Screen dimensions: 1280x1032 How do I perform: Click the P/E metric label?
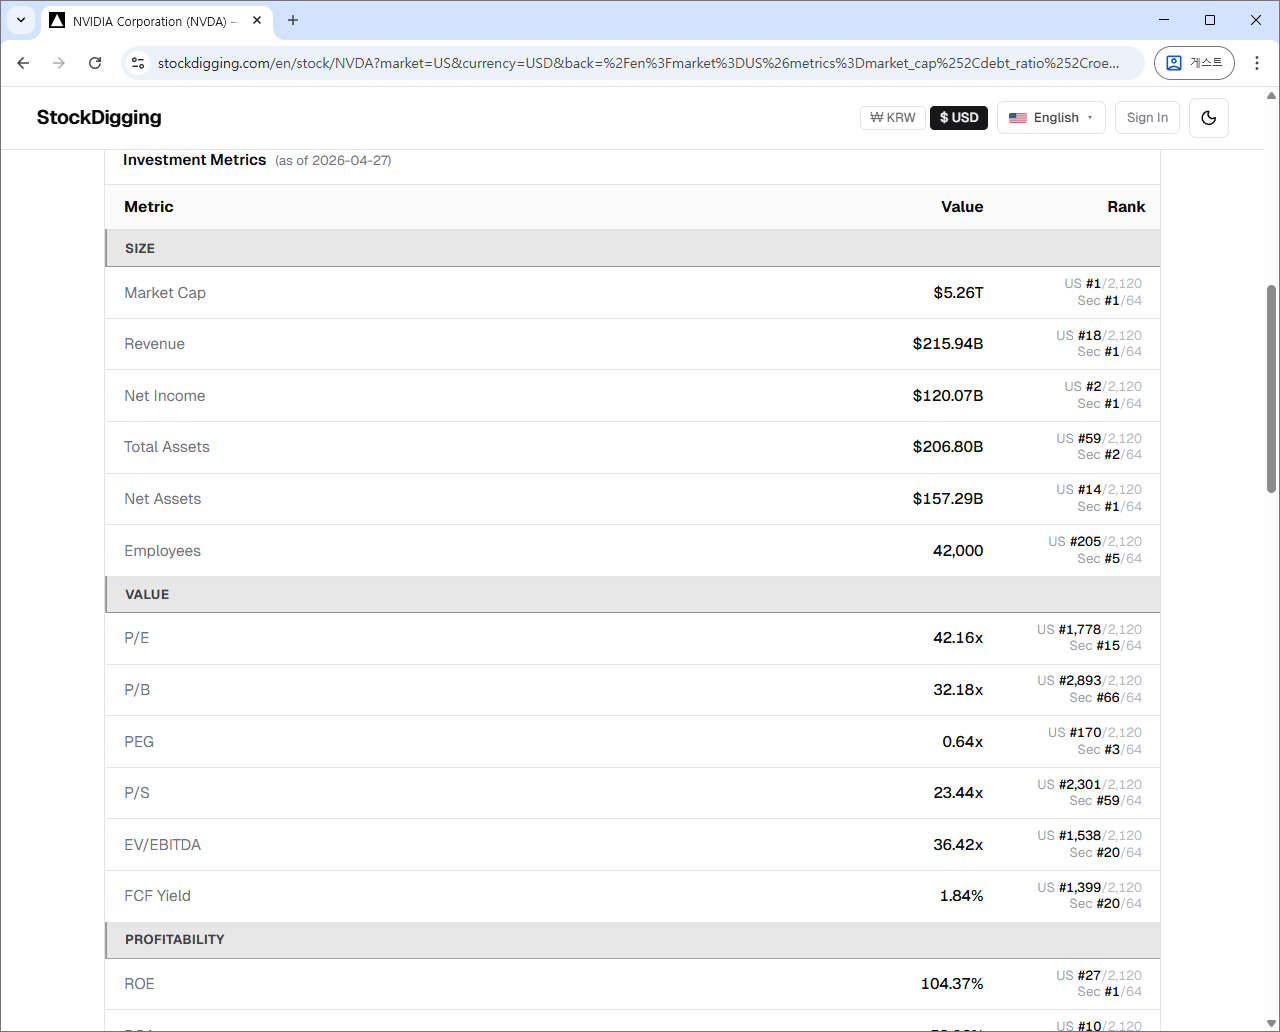[137, 638]
